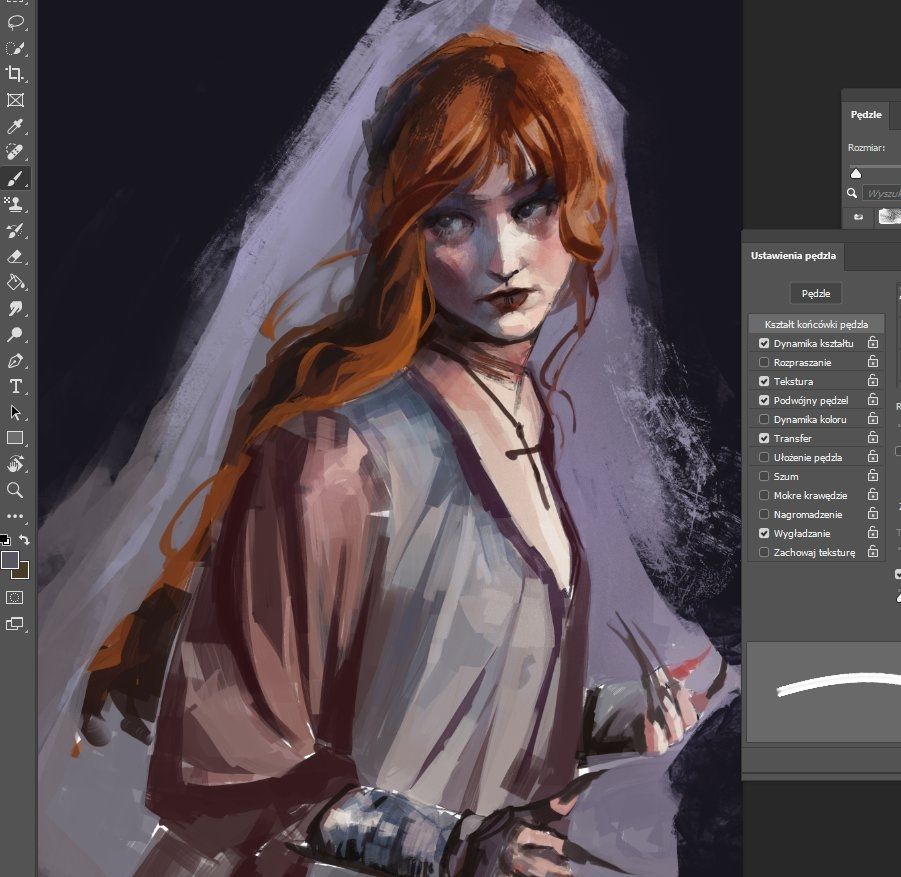Open the foreground color swatch
The height and width of the screenshot is (877, 901).
click(x=10, y=559)
